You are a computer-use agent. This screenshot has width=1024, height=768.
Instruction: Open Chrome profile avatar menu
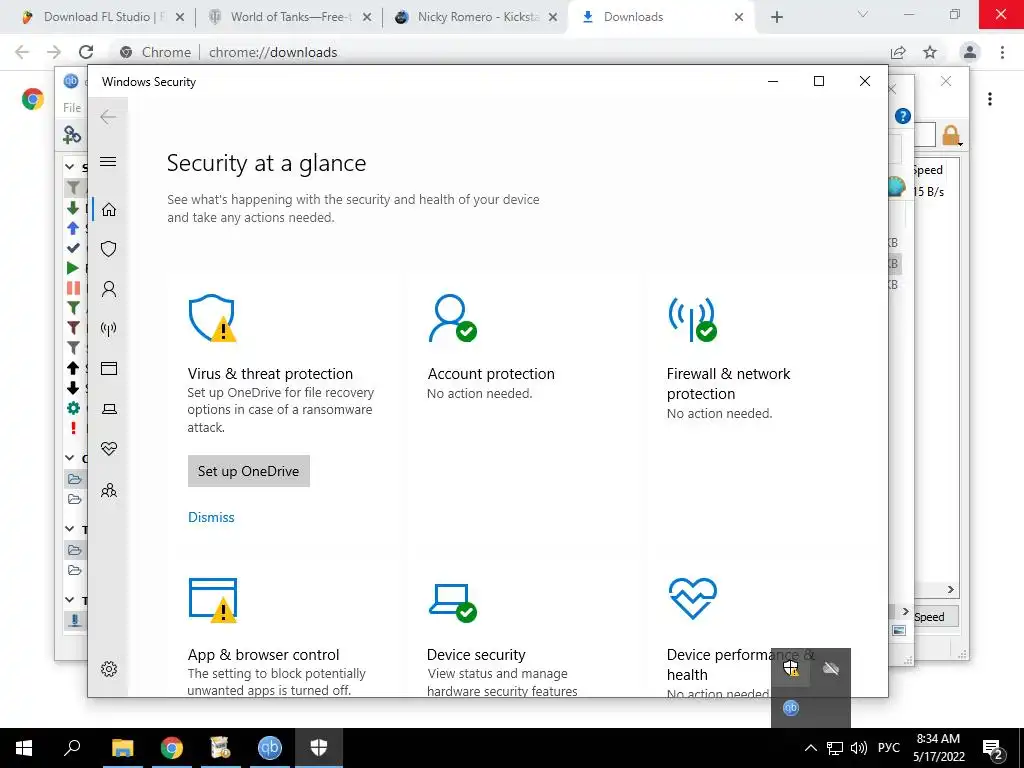coord(970,52)
